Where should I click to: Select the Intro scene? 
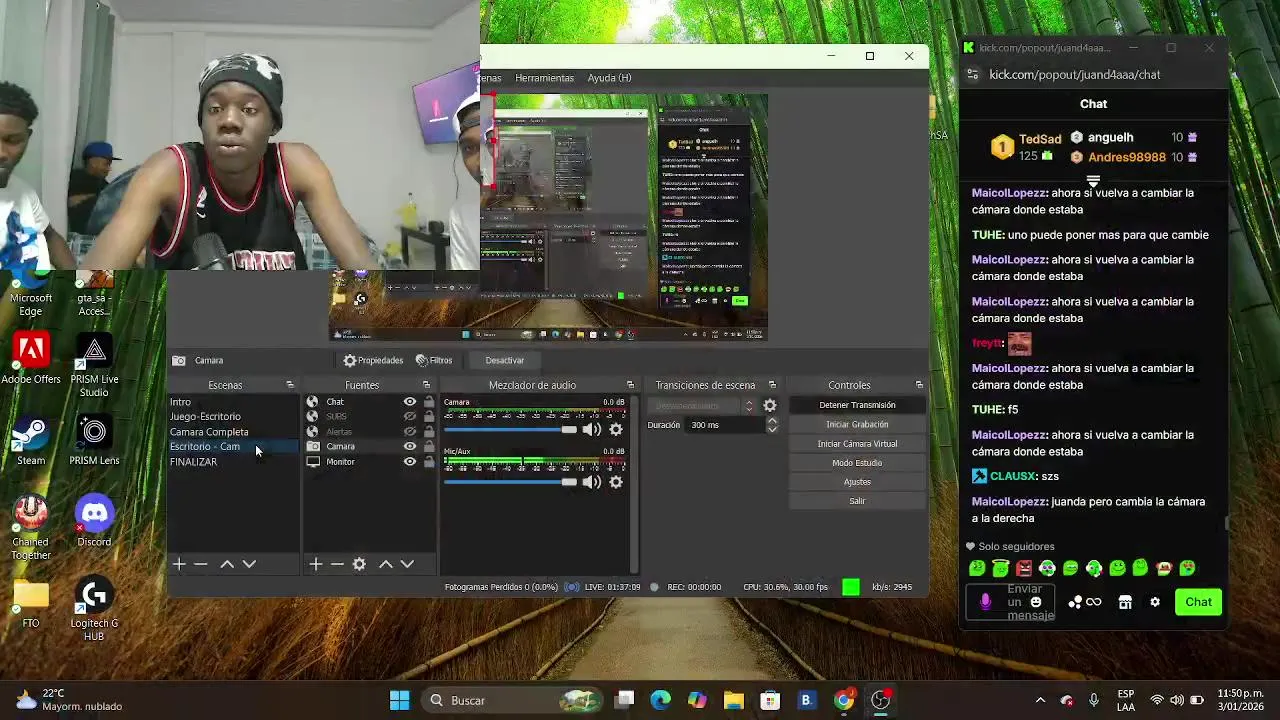click(233, 402)
